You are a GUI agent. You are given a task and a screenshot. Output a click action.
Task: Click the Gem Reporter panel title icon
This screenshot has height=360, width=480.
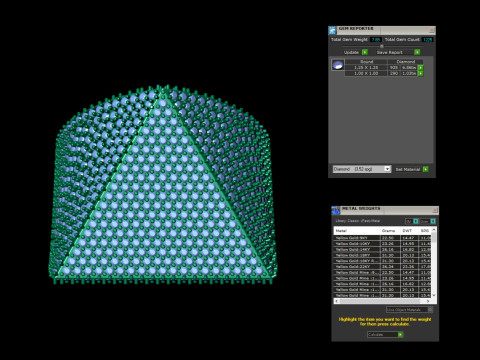[x=332, y=30]
